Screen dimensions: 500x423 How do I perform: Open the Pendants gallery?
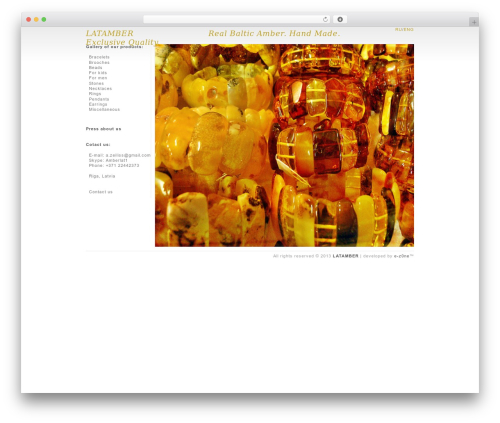coord(99,99)
